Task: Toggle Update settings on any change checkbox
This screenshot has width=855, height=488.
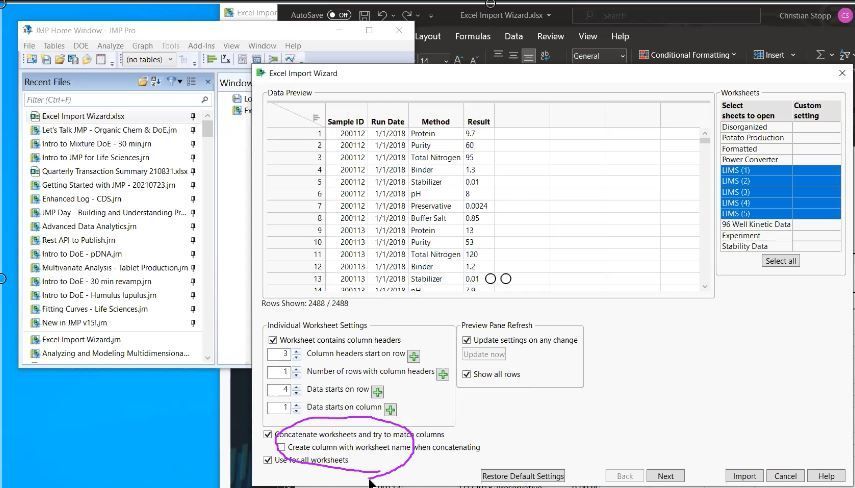Action: tap(467, 340)
